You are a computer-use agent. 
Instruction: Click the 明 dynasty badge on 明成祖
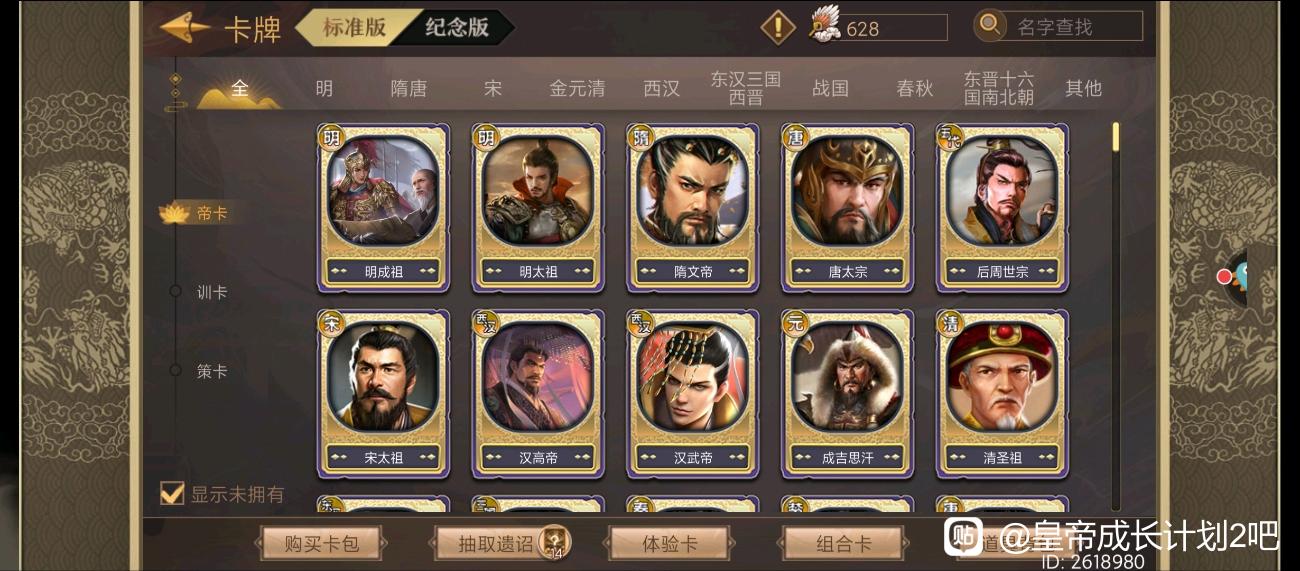[x=331, y=136]
